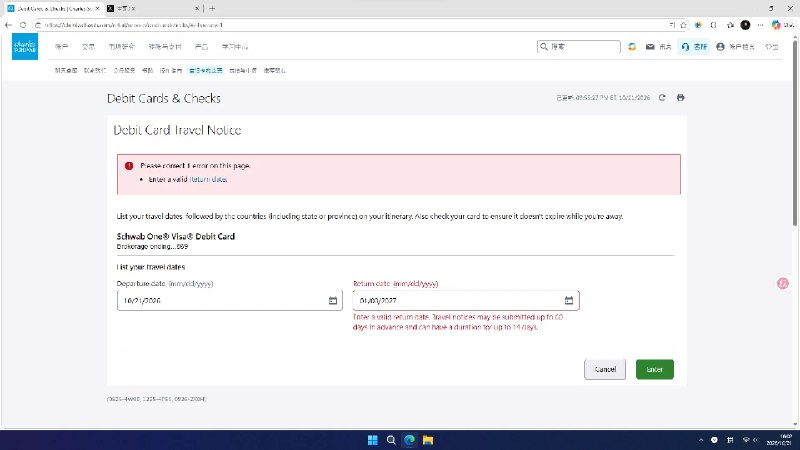Open account profile via the person icon

click(720, 46)
